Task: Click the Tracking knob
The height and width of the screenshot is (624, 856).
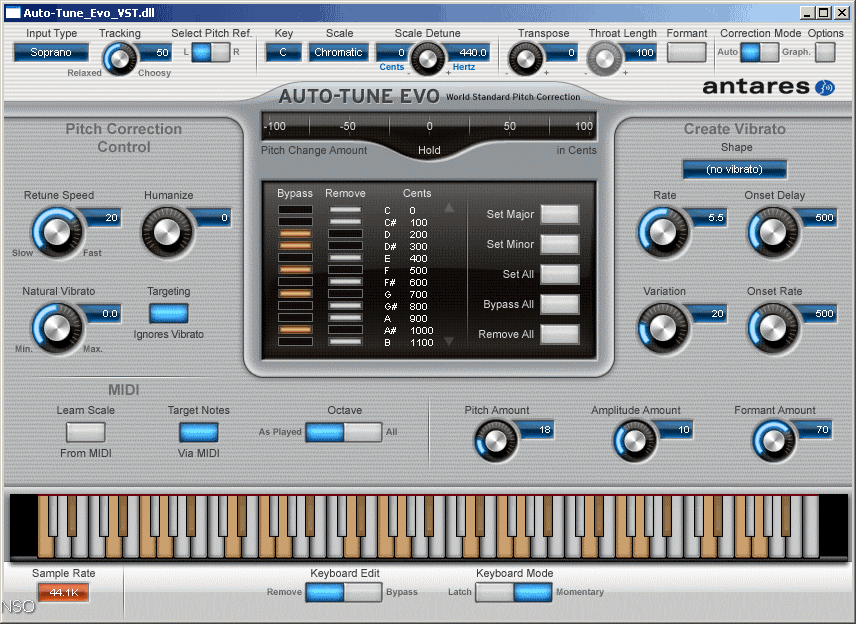Action: coord(120,59)
